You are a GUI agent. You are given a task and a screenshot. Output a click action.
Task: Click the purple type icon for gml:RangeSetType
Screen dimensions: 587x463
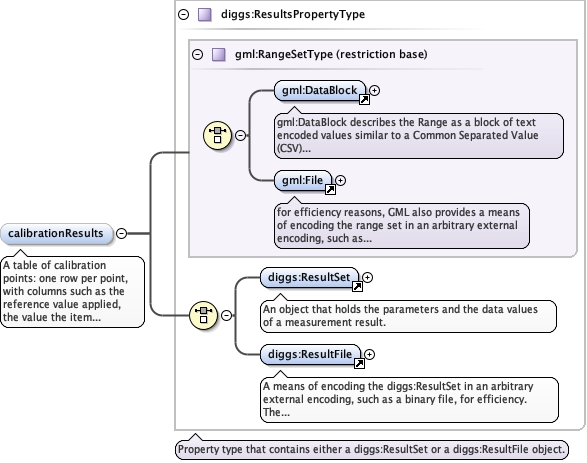click(219, 55)
